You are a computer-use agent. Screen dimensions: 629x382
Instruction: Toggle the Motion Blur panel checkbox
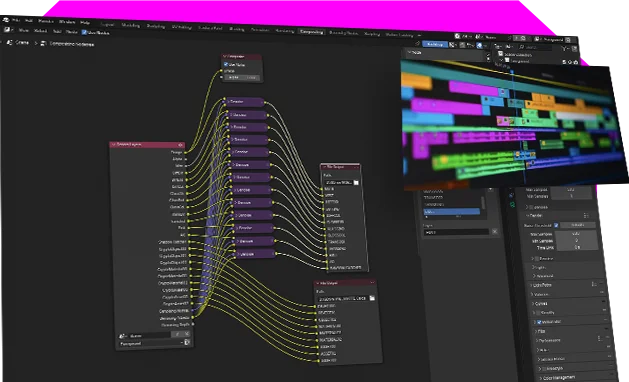coord(539,322)
